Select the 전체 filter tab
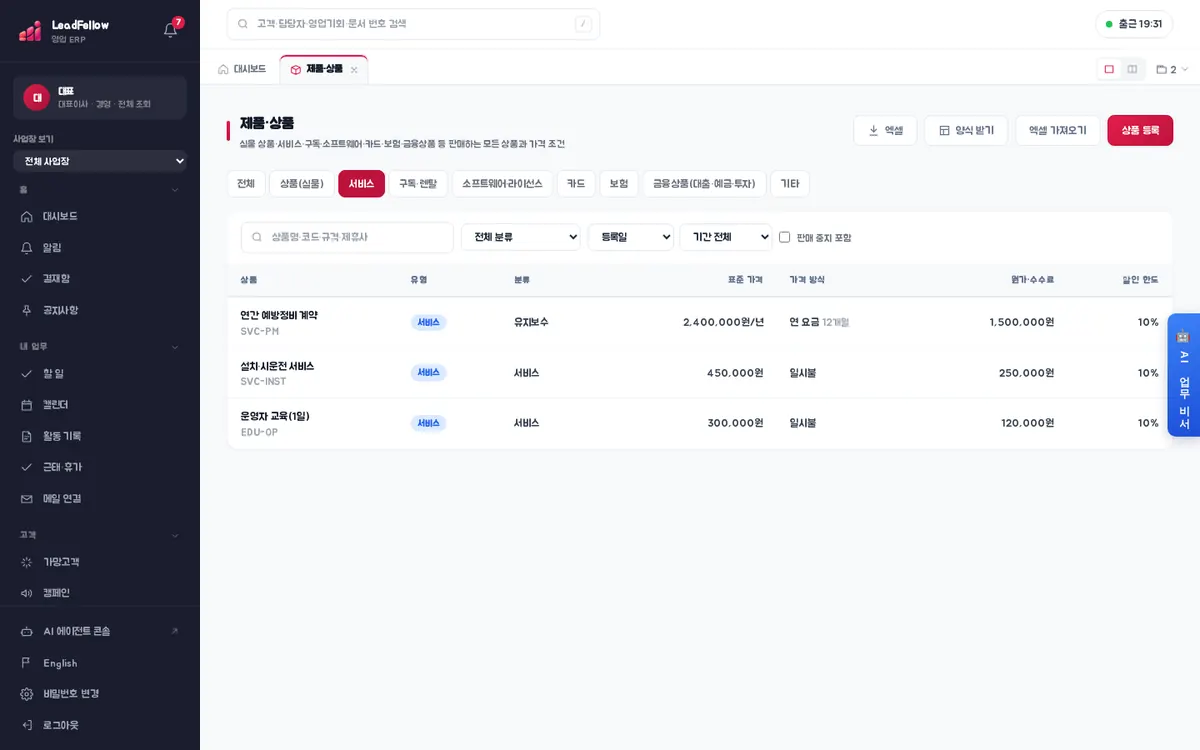Viewport: 1200px width, 750px height. pos(246,184)
